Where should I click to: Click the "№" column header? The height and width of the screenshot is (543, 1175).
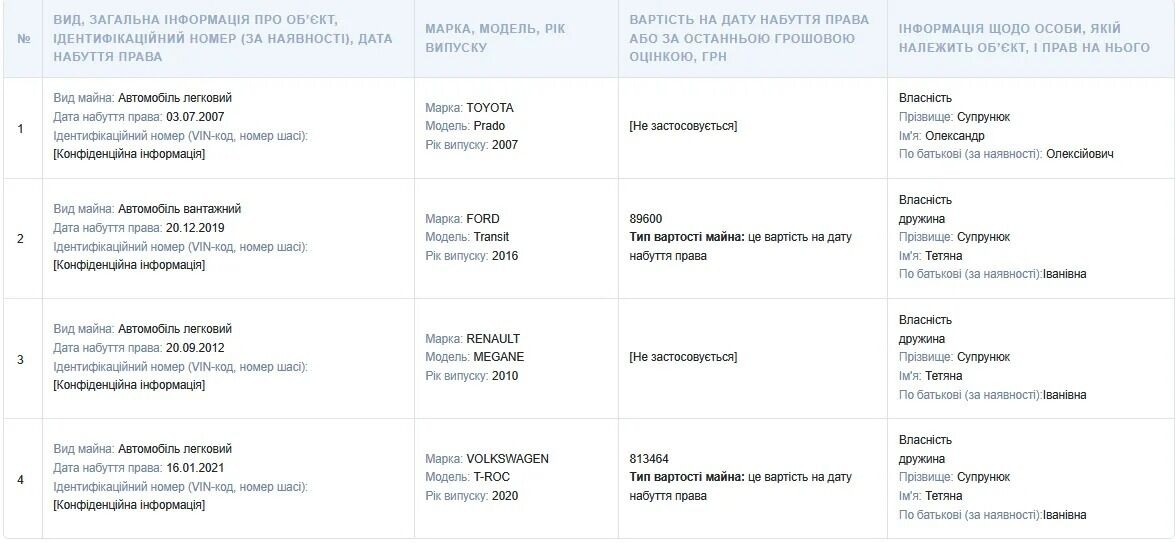click(x=23, y=39)
